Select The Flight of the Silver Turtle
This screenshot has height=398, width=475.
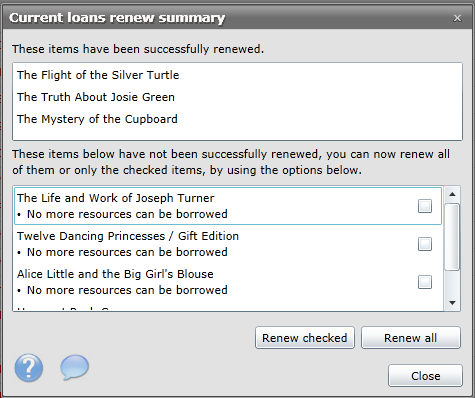98,75
